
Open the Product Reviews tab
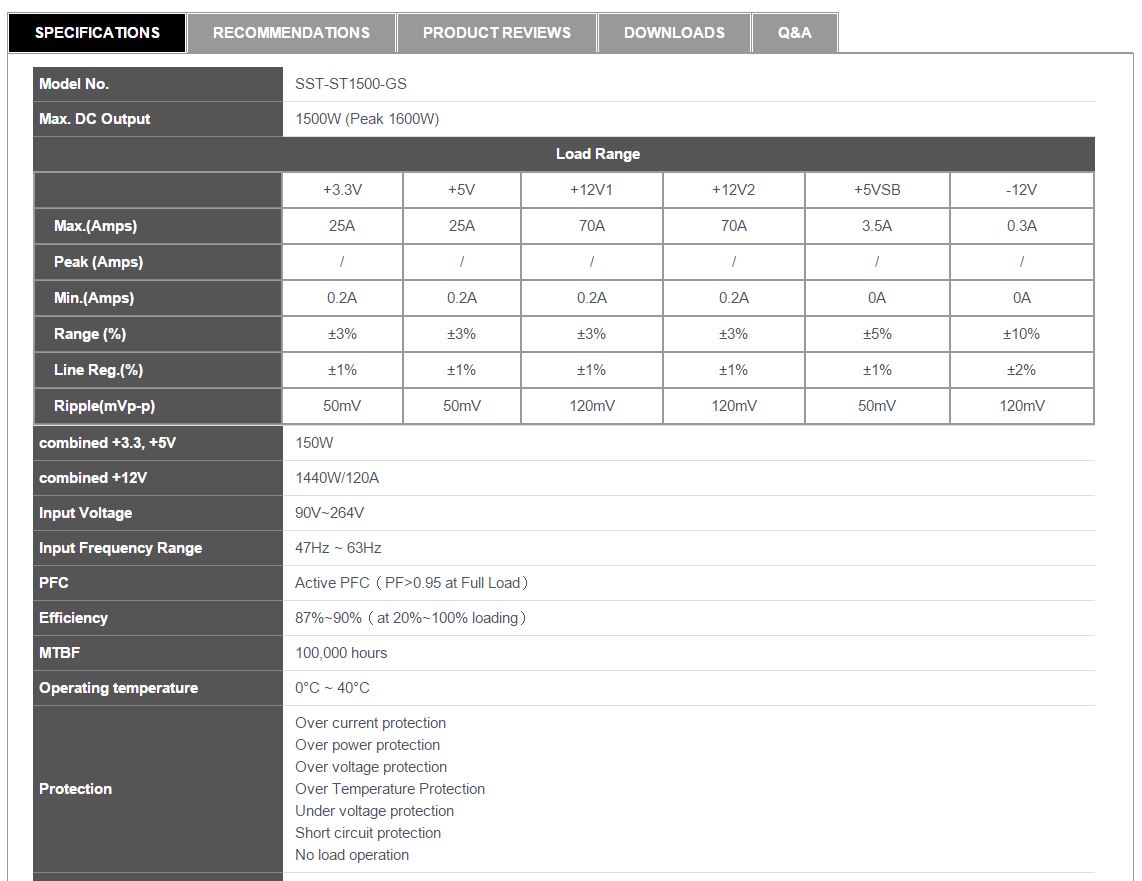[x=496, y=33]
